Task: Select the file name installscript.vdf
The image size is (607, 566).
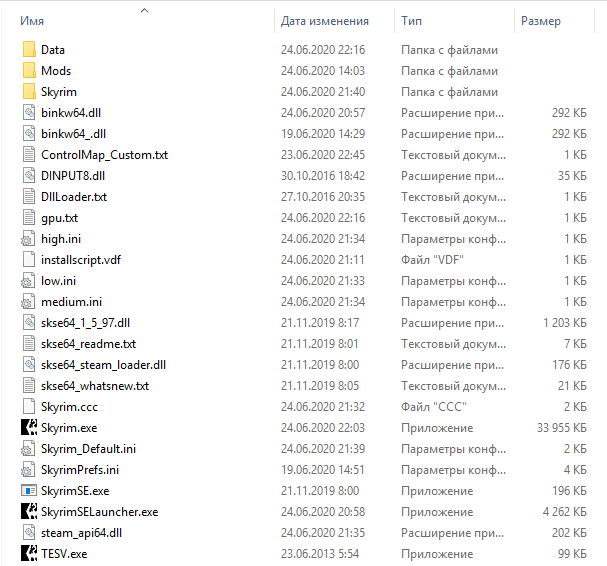Action: [81, 260]
